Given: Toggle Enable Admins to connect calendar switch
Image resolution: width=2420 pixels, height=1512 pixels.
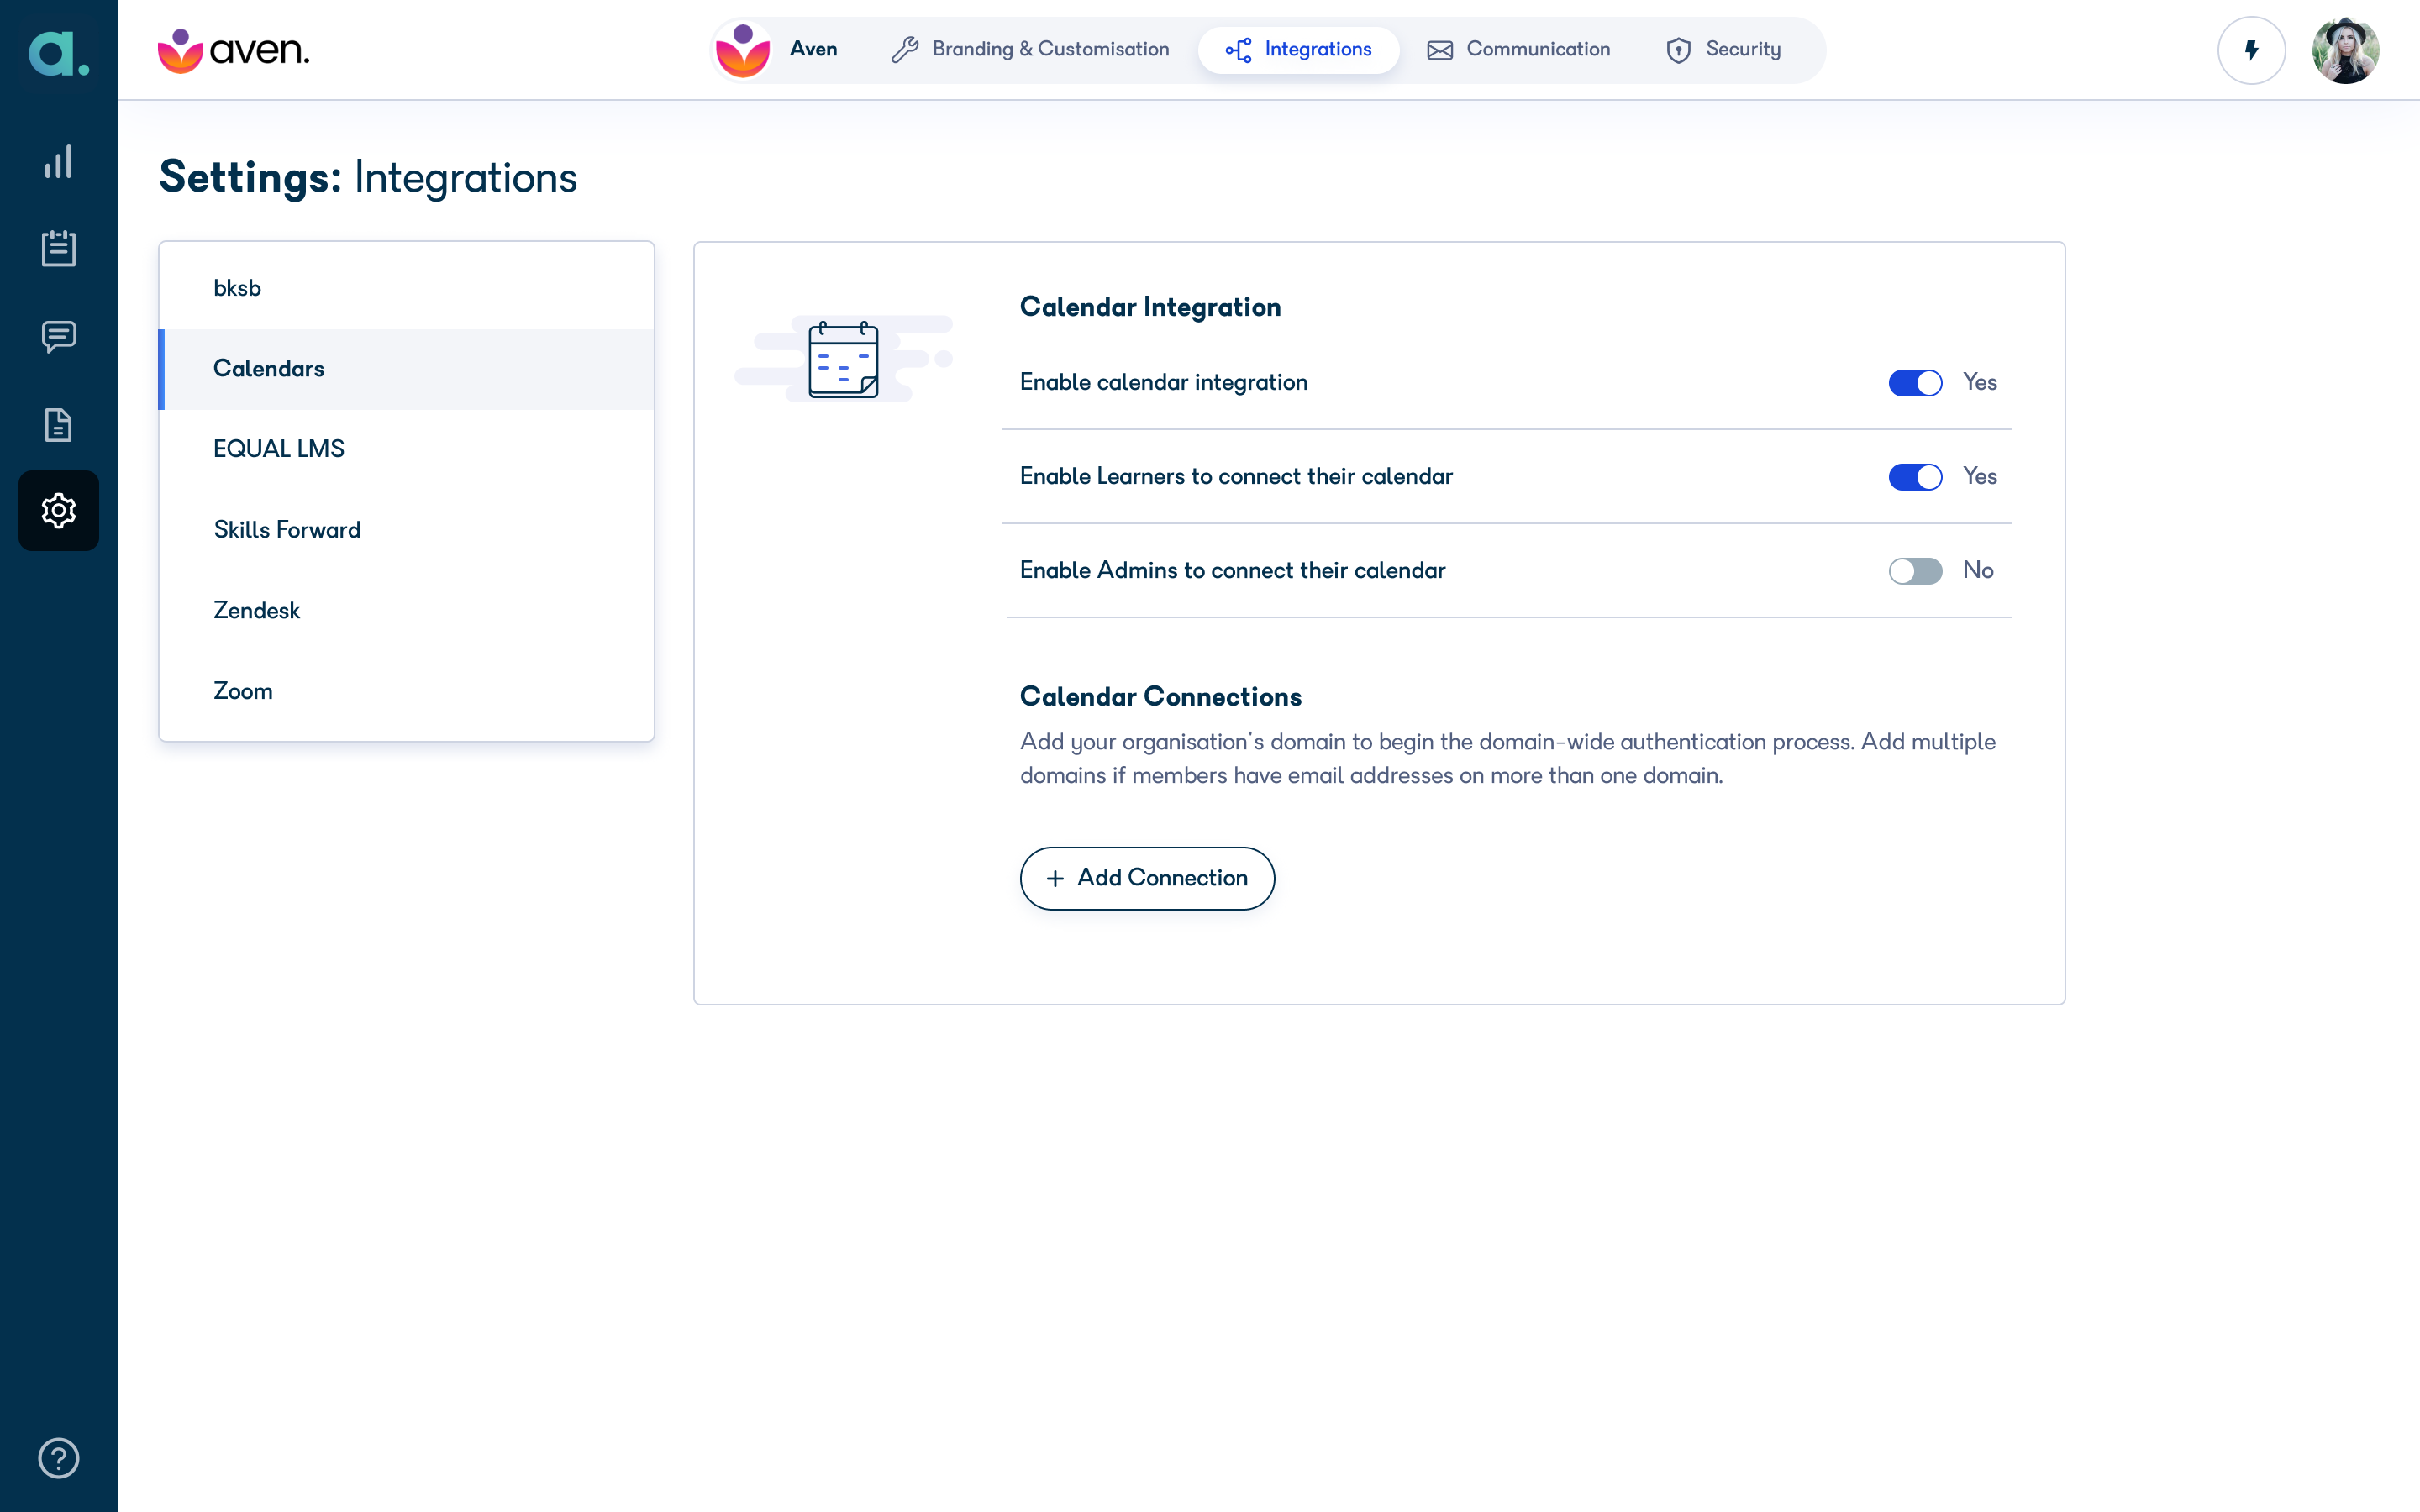Looking at the screenshot, I should tap(1915, 571).
